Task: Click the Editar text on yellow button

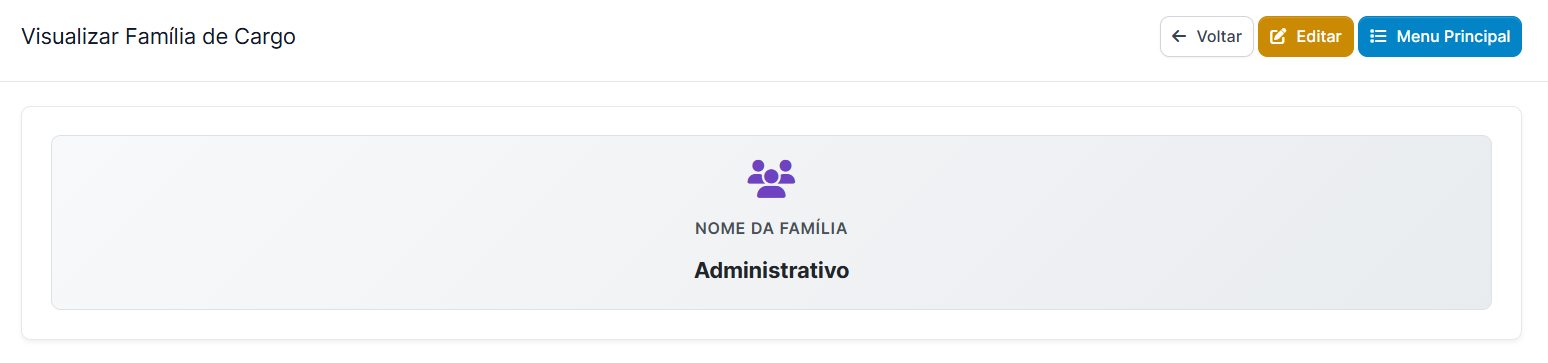Action: point(1318,37)
